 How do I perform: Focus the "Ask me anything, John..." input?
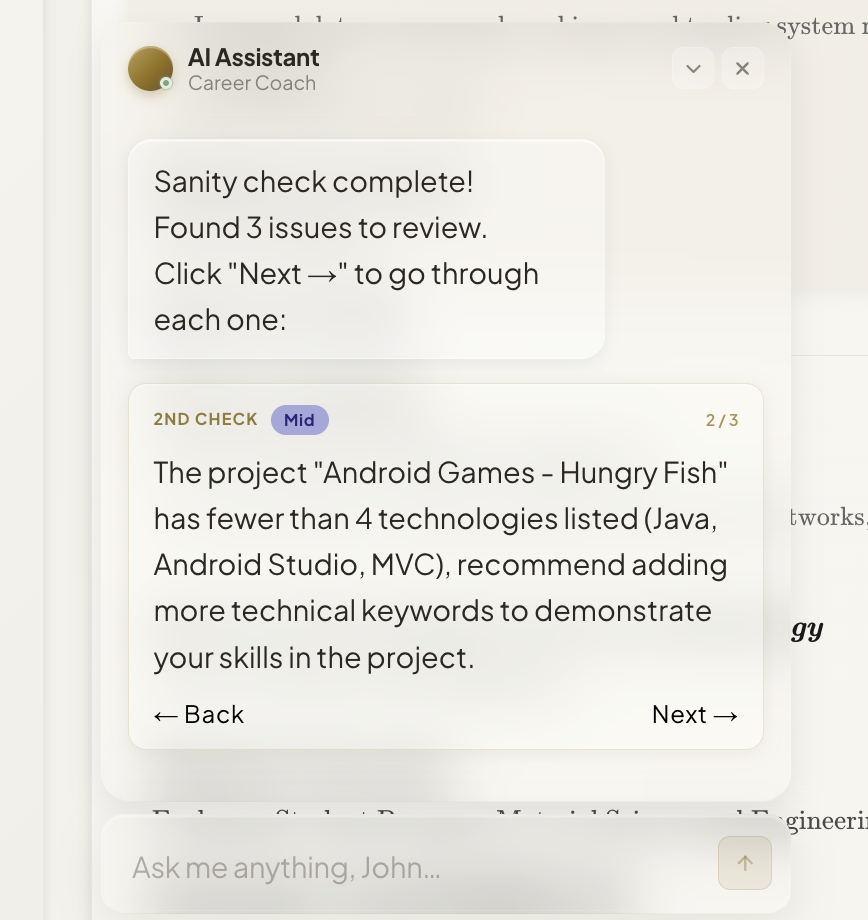(x=411, y=867)
